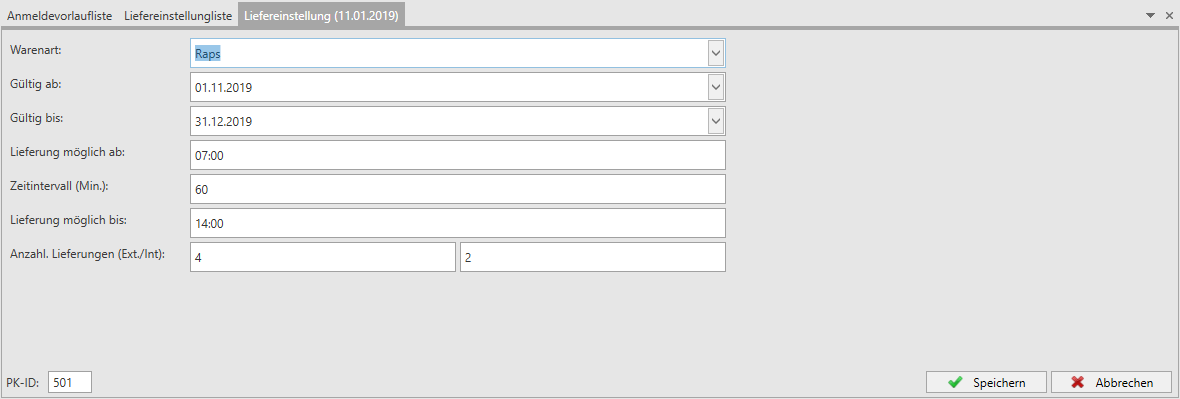Expand the Warenart dropdown arrow
Screen dimensions: 1180x399
pos(716,53)
